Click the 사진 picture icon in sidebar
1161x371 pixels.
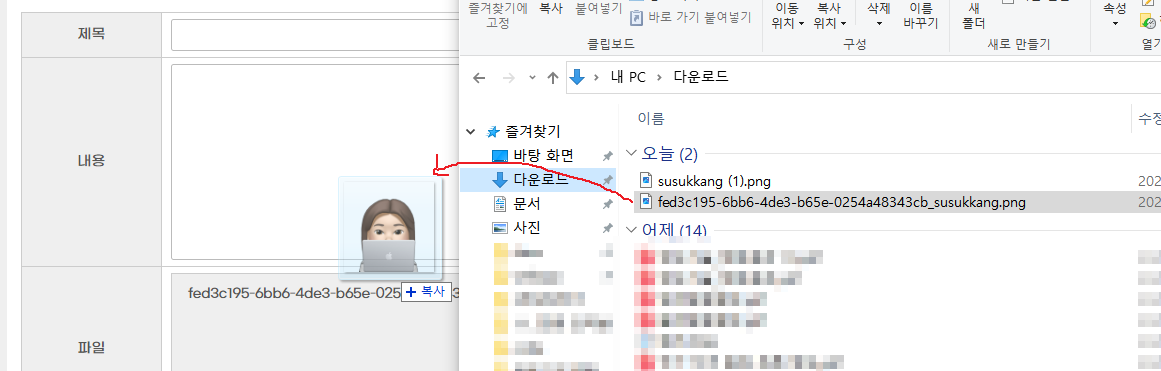(501, 227)
